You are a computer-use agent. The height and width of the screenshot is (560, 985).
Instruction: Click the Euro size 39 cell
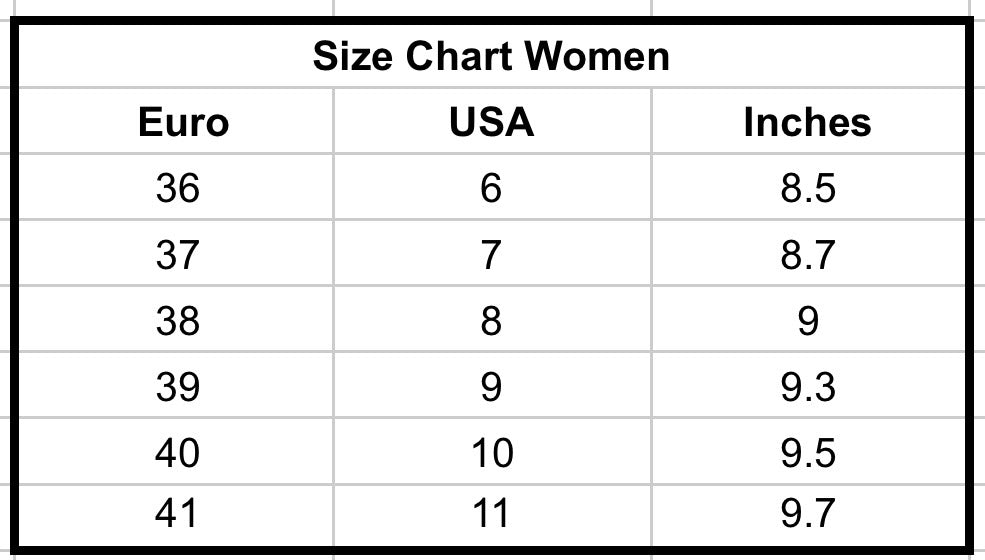tap(178, 387)
